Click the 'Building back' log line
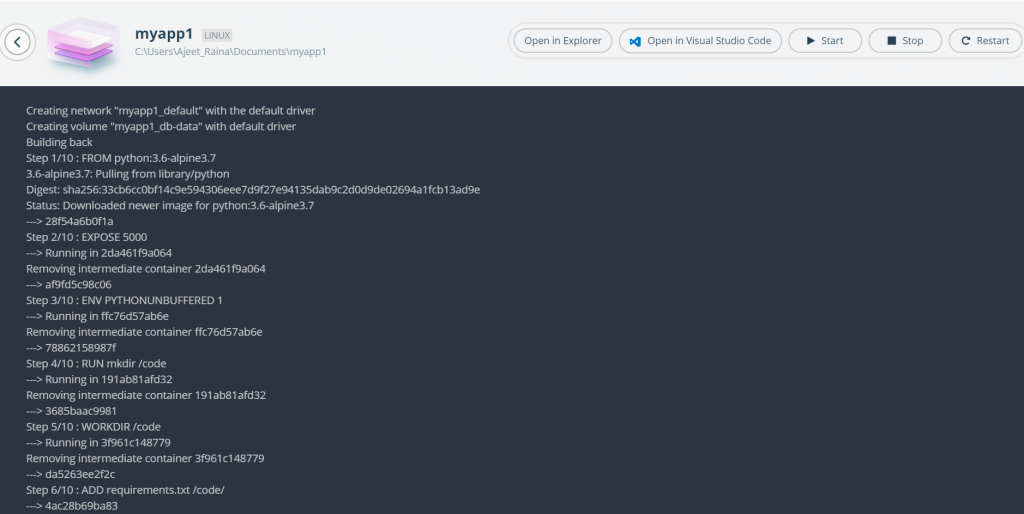The image size is (1024, 514). pyautogui.click(x=59, y=142)
